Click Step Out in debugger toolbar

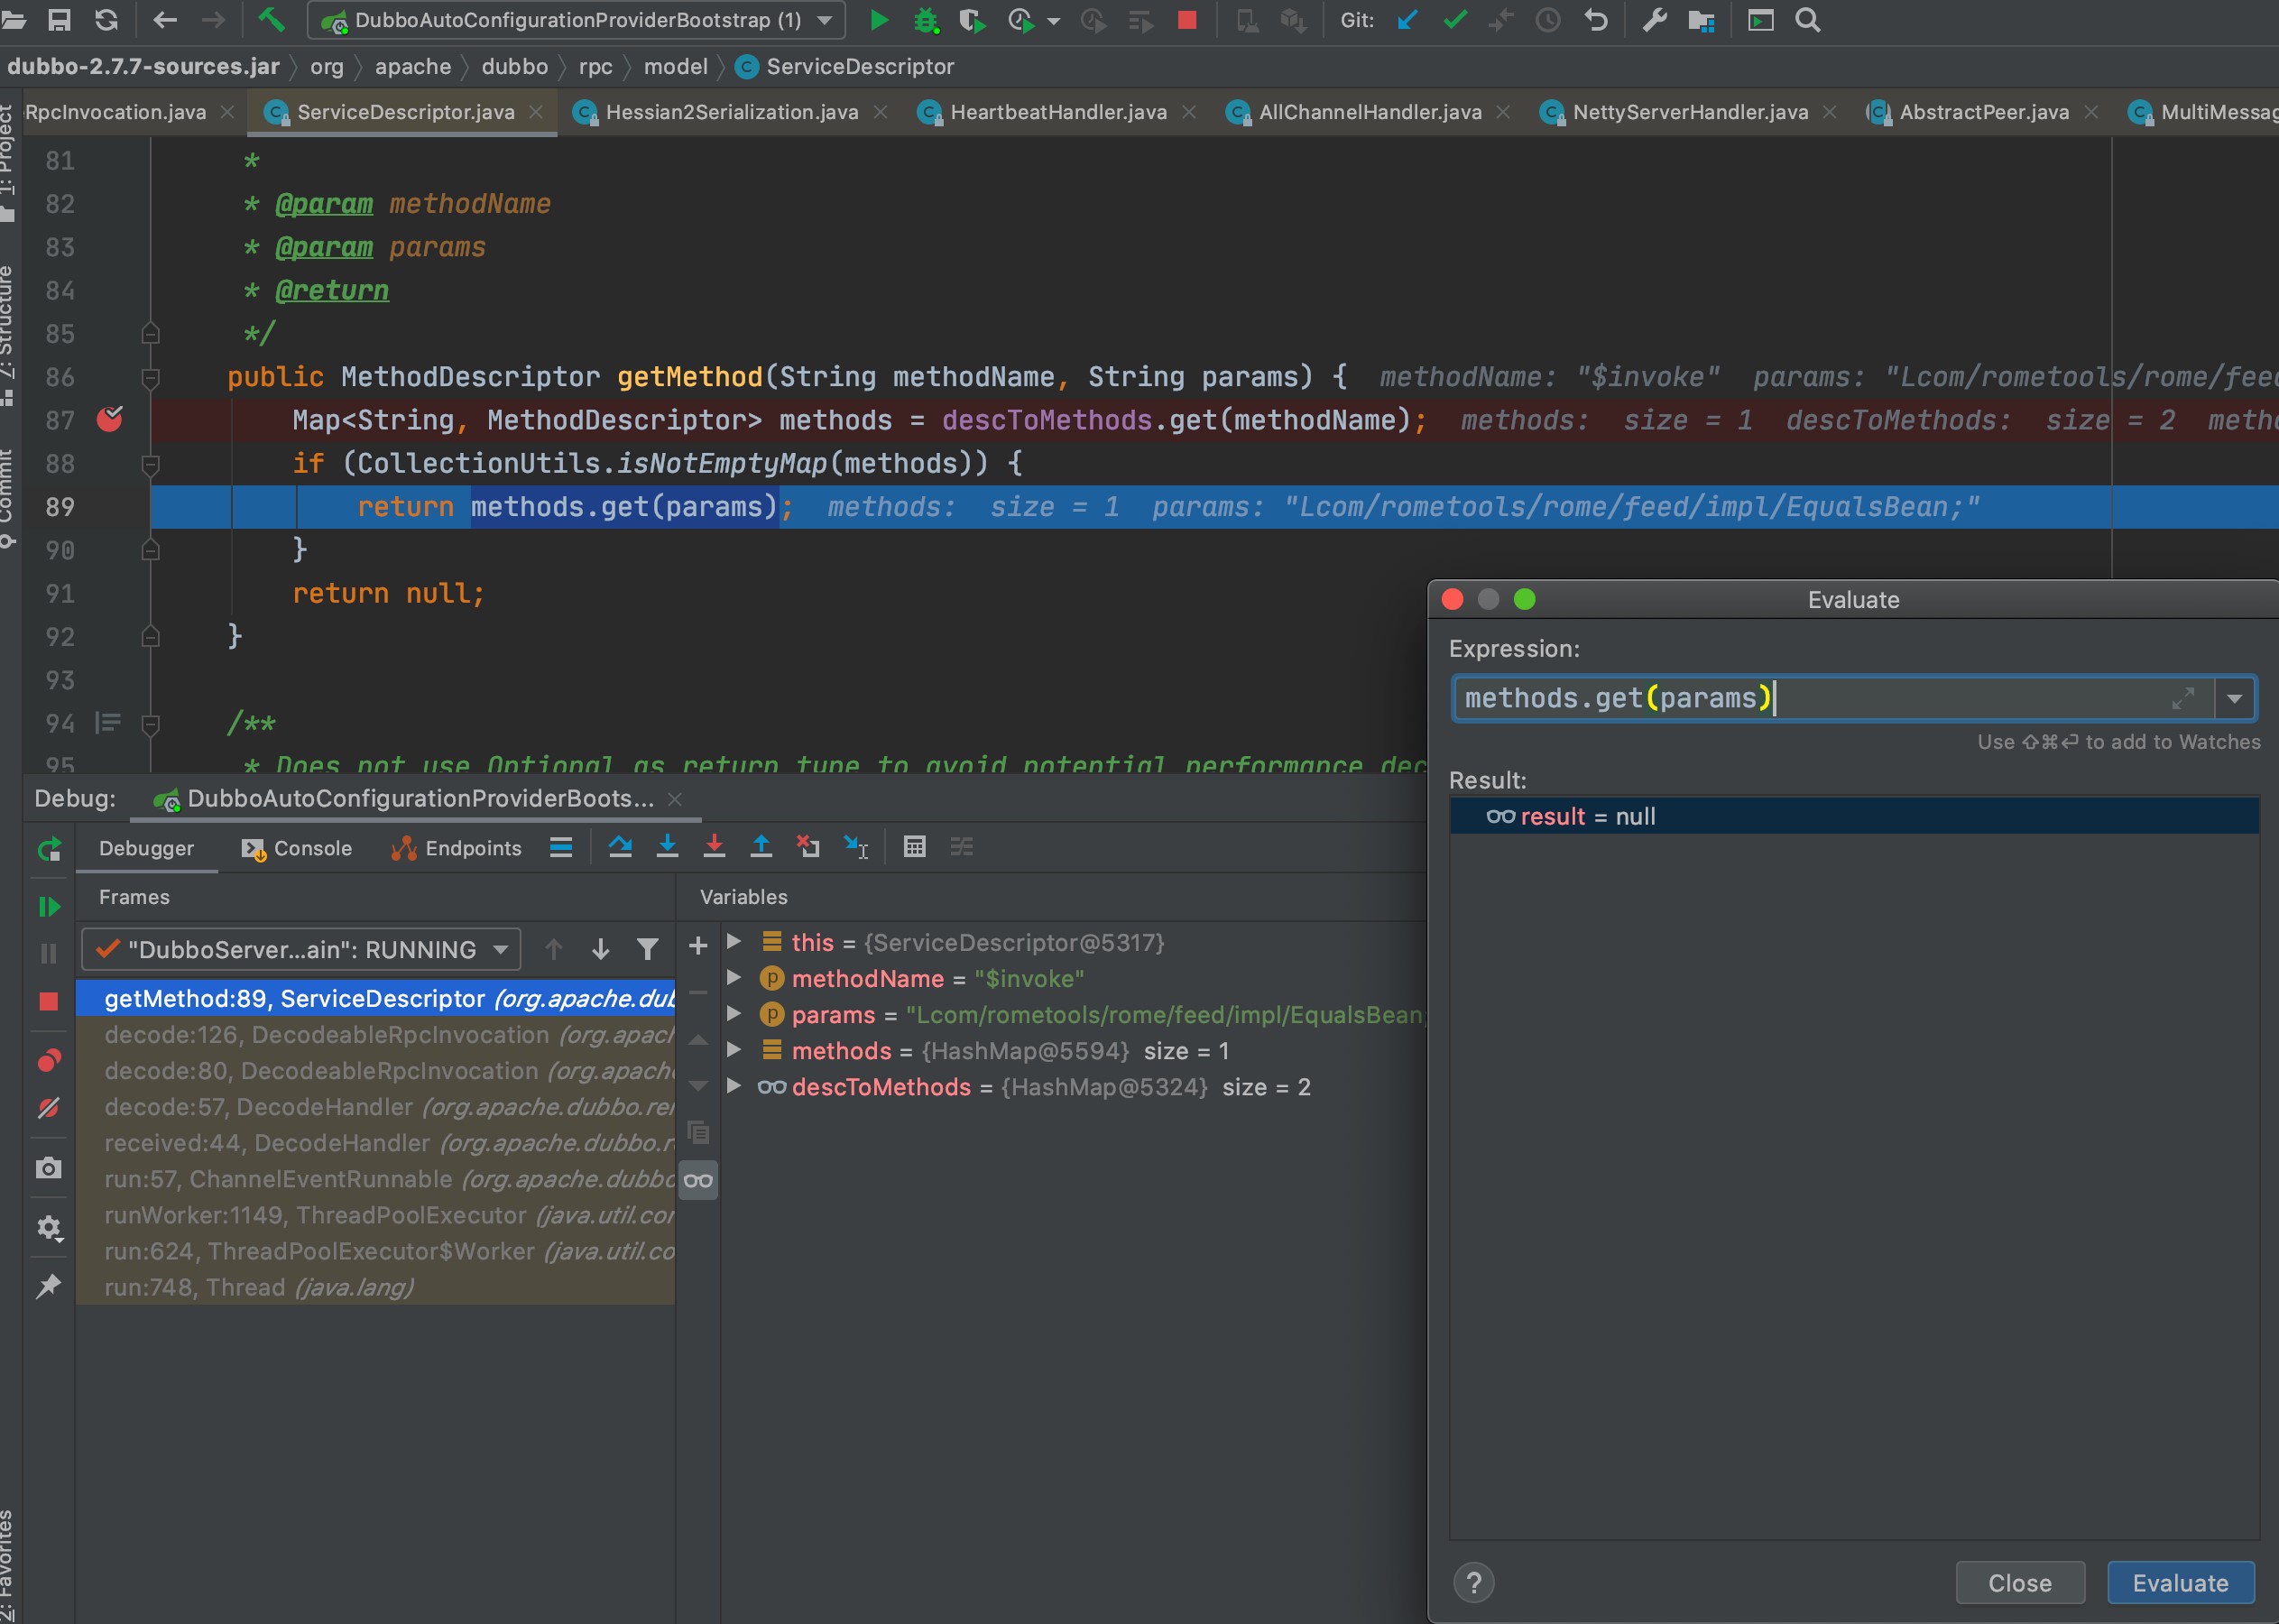pos(761,847)
